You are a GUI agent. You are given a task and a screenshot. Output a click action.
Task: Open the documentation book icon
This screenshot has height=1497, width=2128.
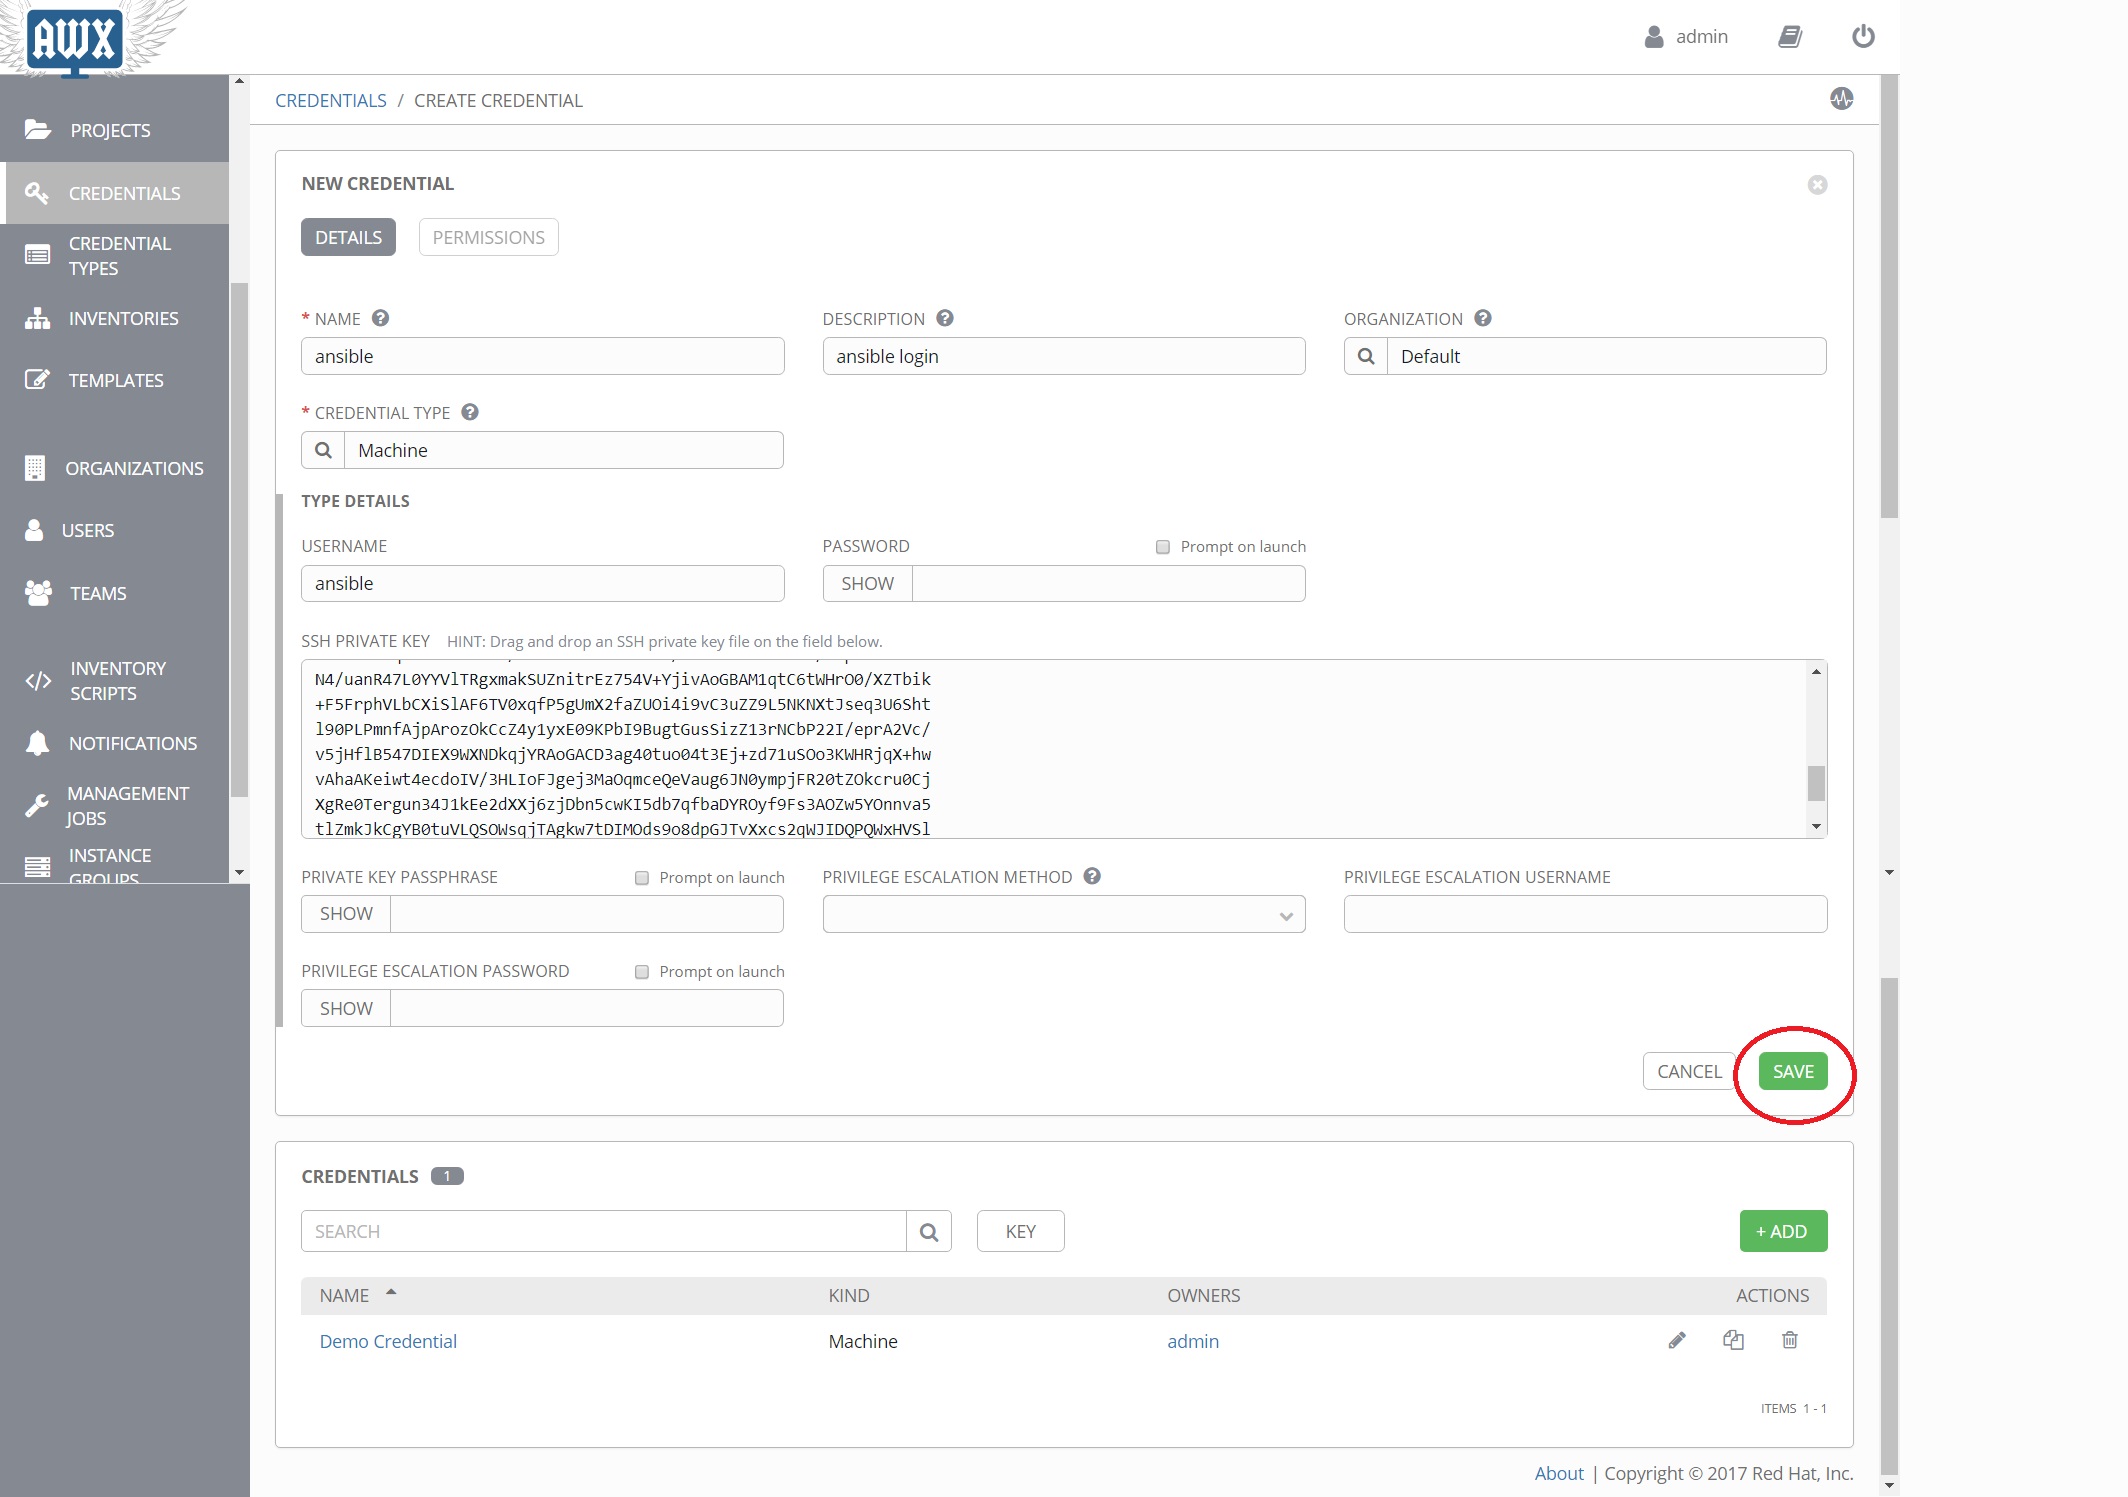(1789, 37)
